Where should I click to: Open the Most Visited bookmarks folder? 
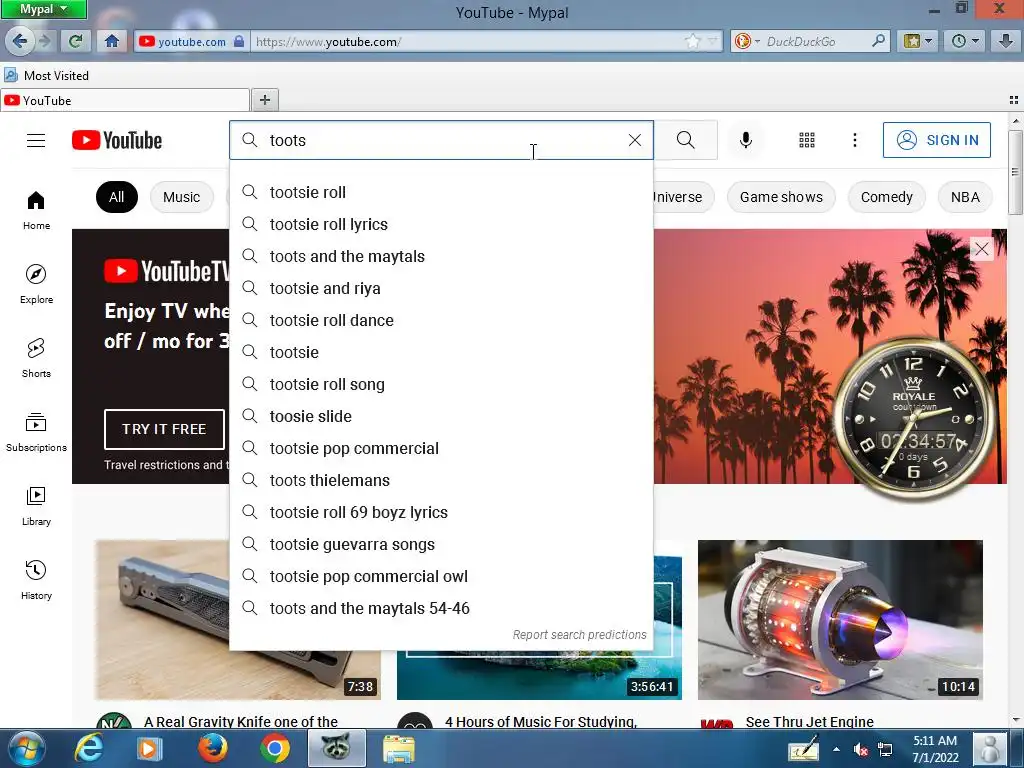[x=47, y=75]
